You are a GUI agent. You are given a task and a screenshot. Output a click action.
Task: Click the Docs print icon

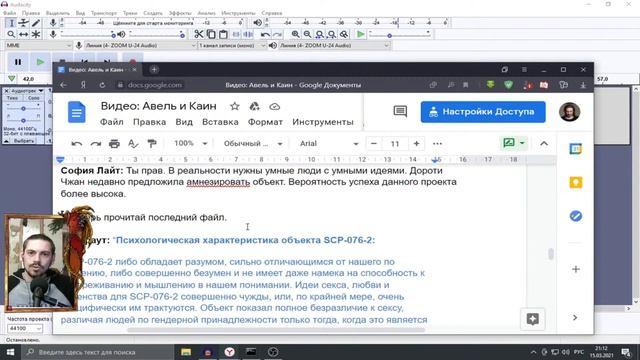click(x=114, y=144)
